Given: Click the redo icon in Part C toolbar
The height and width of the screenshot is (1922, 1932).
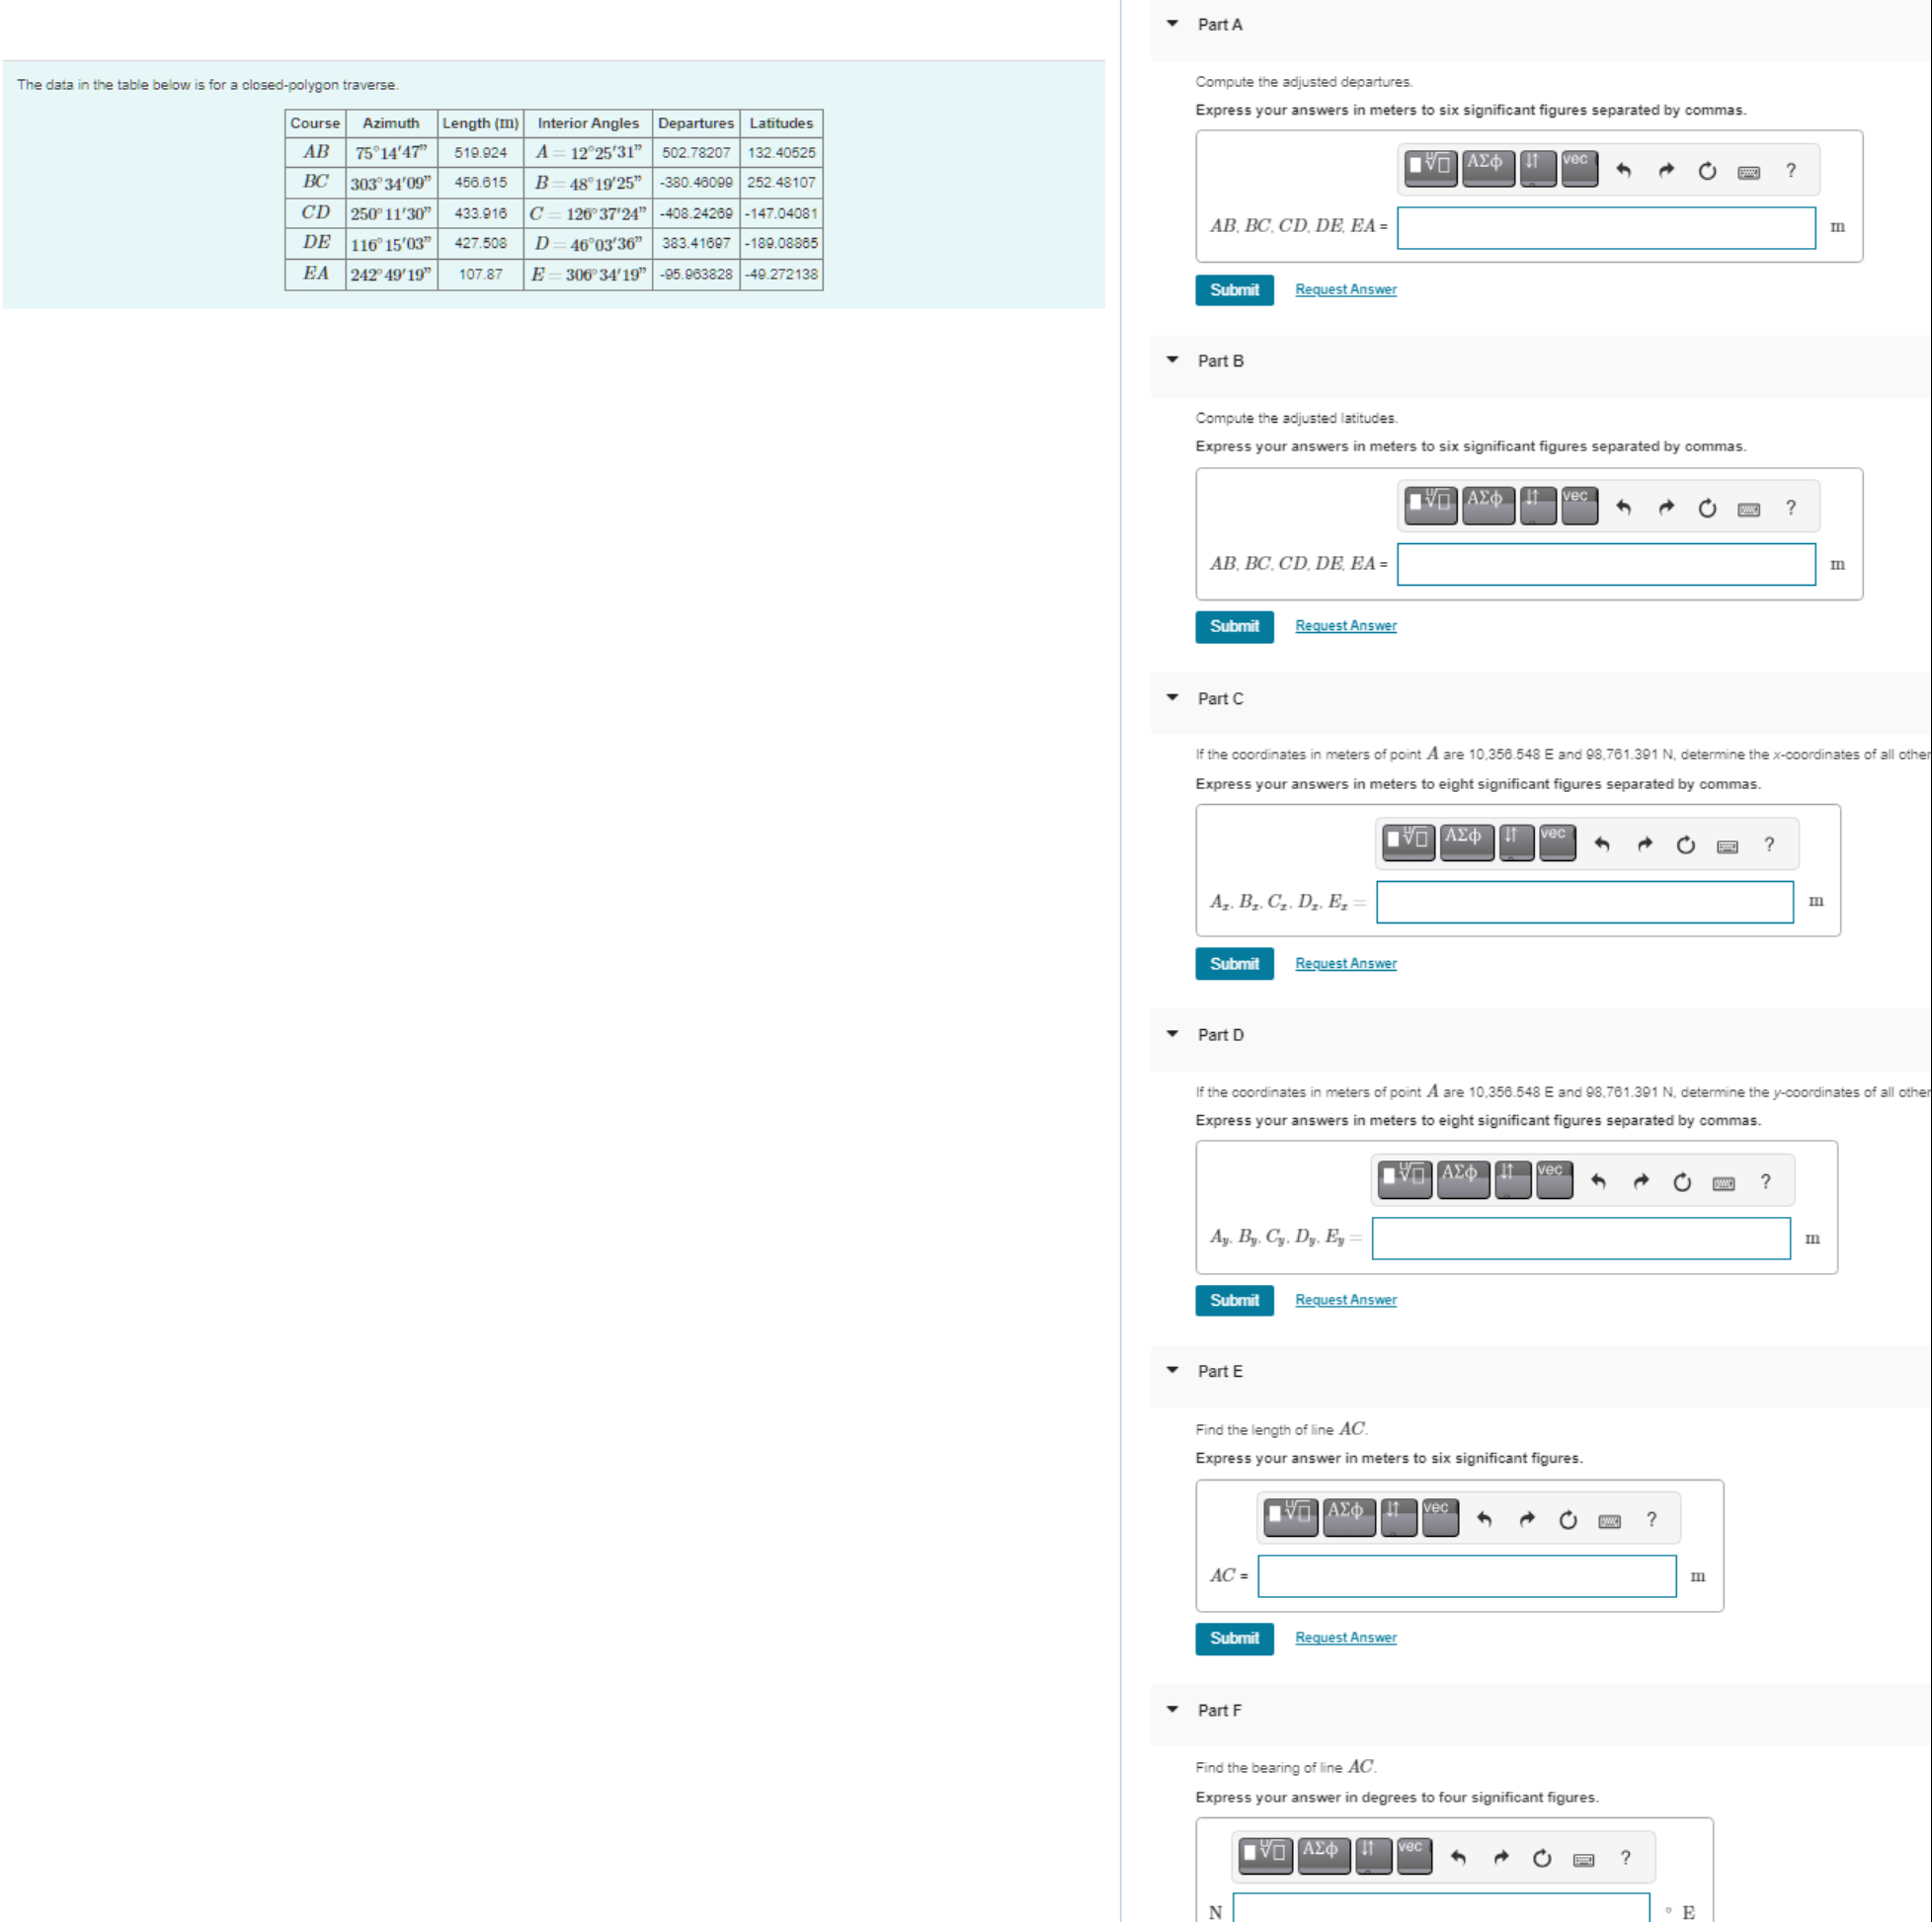Looking at the screenshot, I should (x=1645, y=843).
